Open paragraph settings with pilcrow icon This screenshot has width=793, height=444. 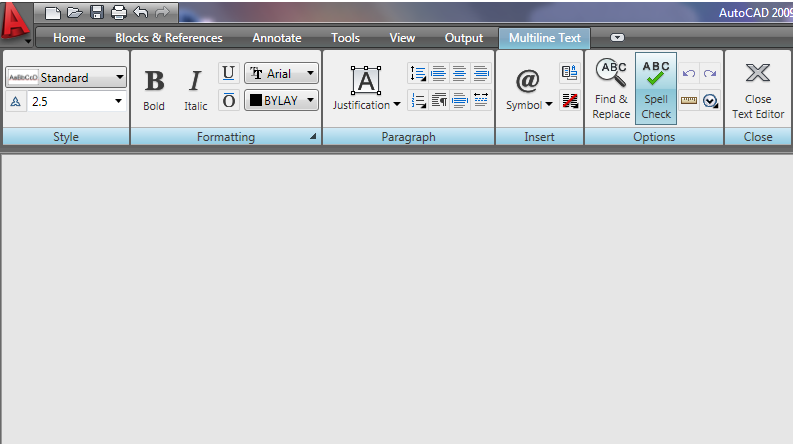coord(438,100)
